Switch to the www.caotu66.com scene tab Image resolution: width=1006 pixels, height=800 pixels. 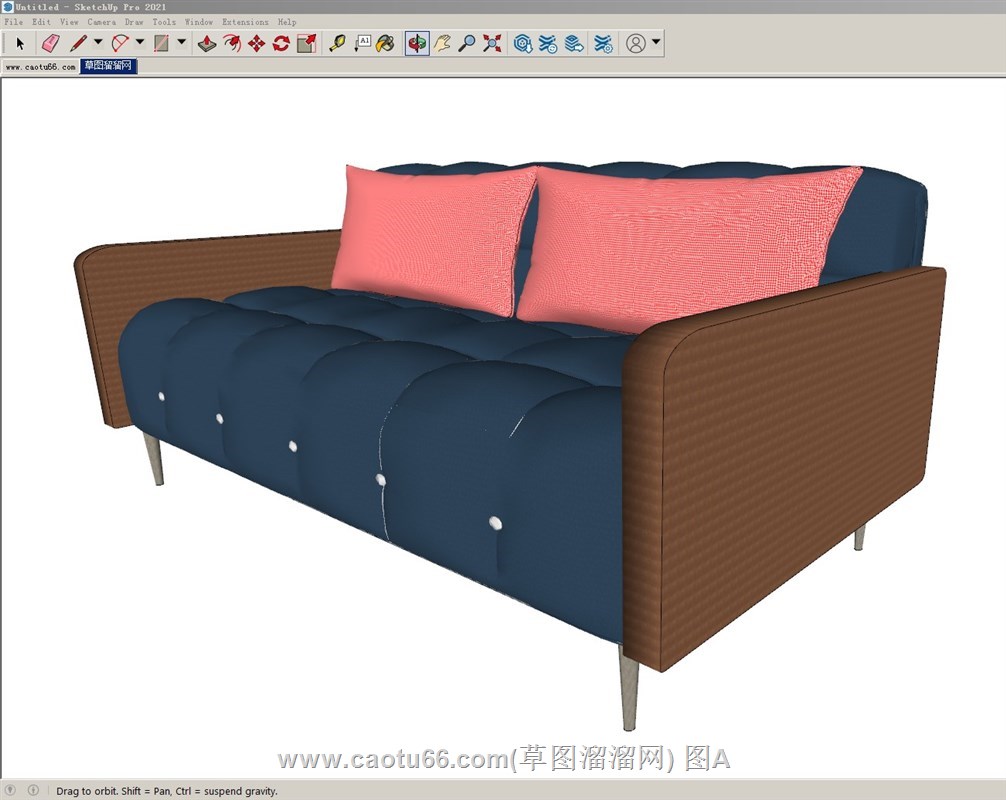tap(40, 67)
